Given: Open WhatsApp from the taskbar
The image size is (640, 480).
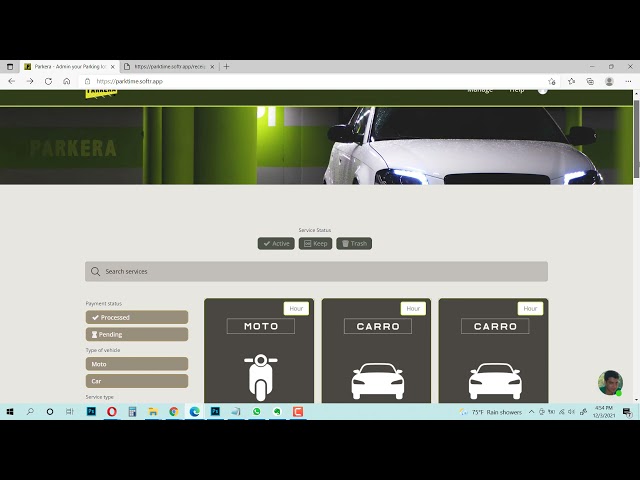Looking at the screenshot, I should pos(257,411).
